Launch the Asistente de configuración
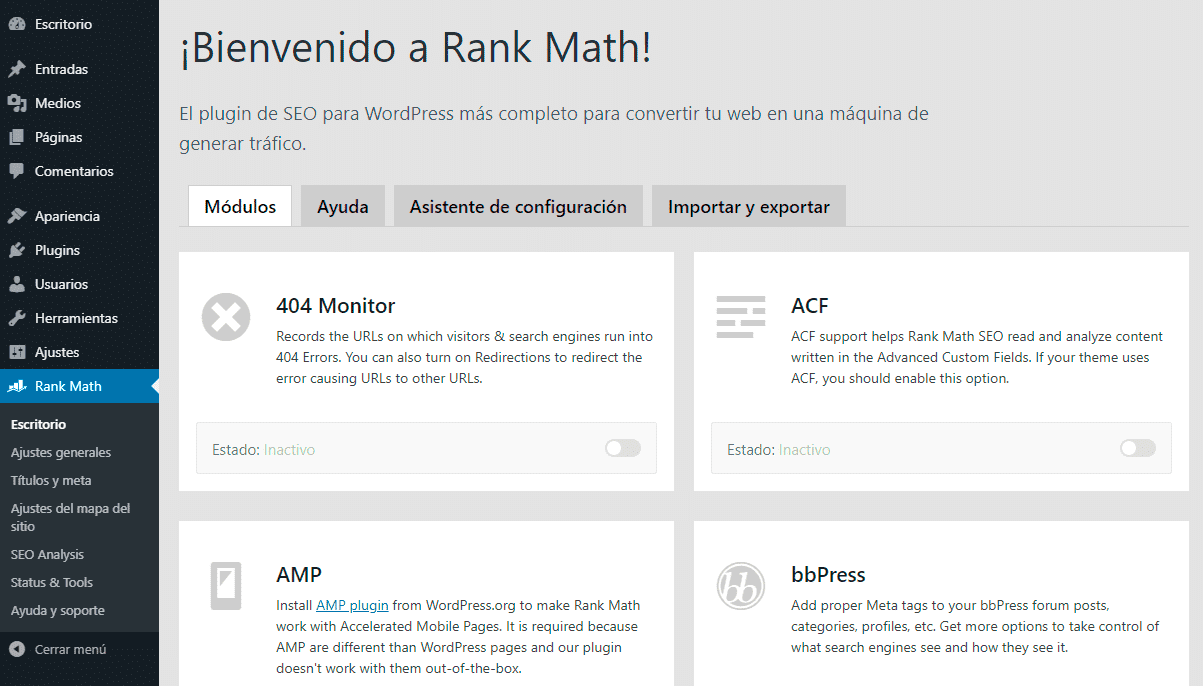Screen dimensions: 1203x686 pos(517,205)
